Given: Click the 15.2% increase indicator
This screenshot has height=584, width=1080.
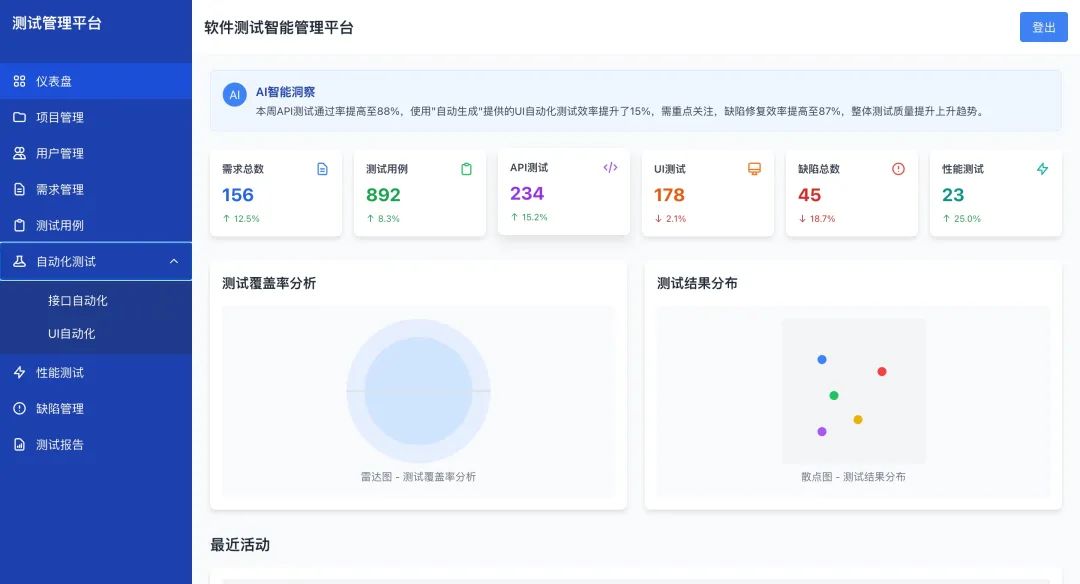Looking at the screenshot, I should tap(529, 217).
